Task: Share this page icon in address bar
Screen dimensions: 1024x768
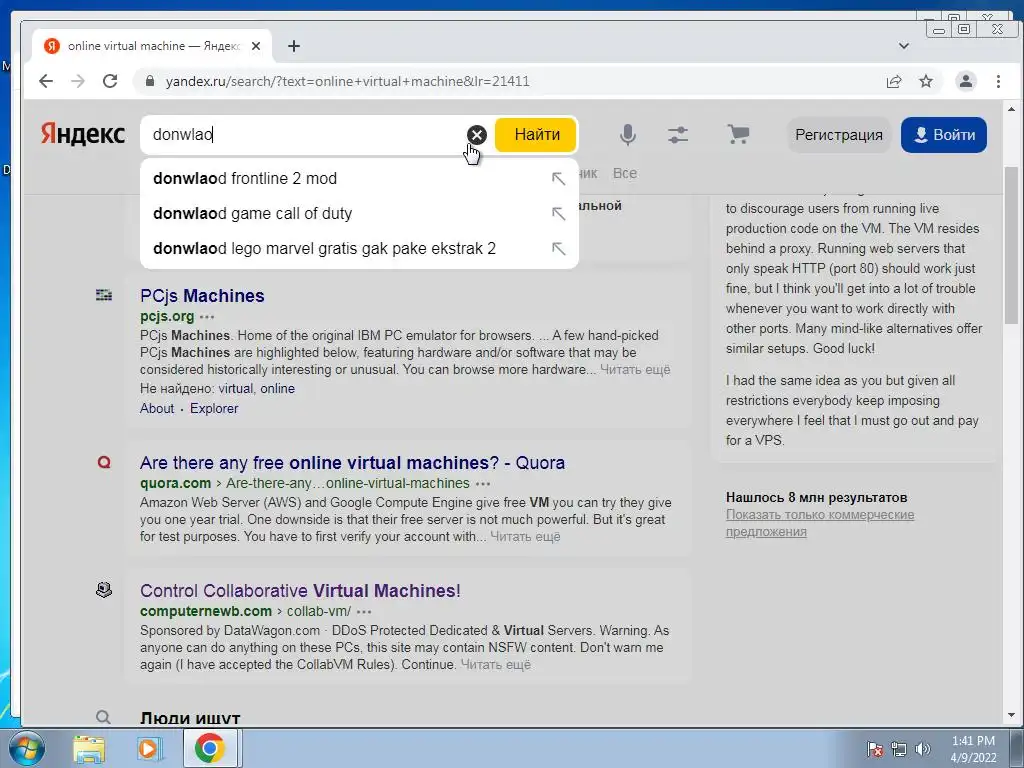Action: (894, 81)
